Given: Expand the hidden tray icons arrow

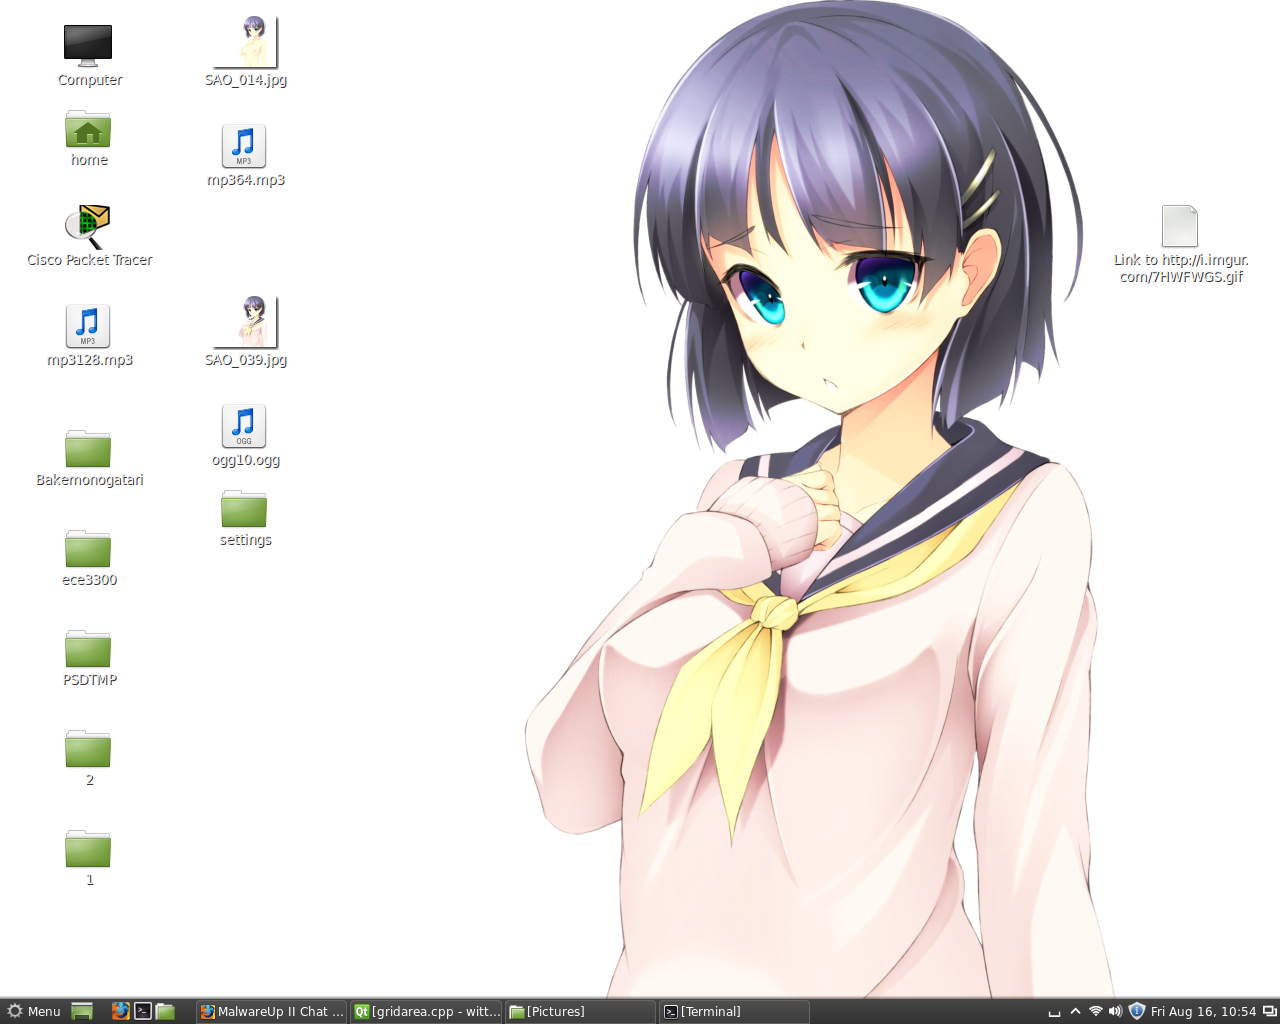Looking at the screenshot, I should tap(1075, 1011).
